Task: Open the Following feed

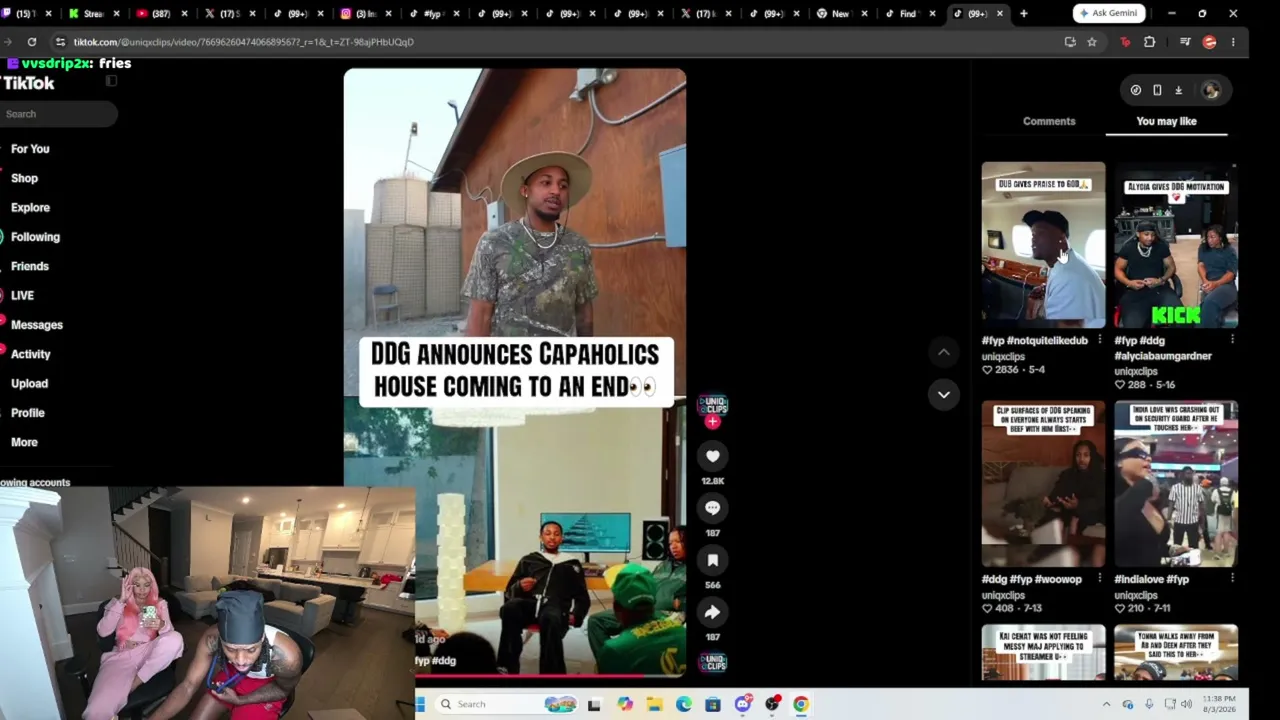Action: (35, 237)
